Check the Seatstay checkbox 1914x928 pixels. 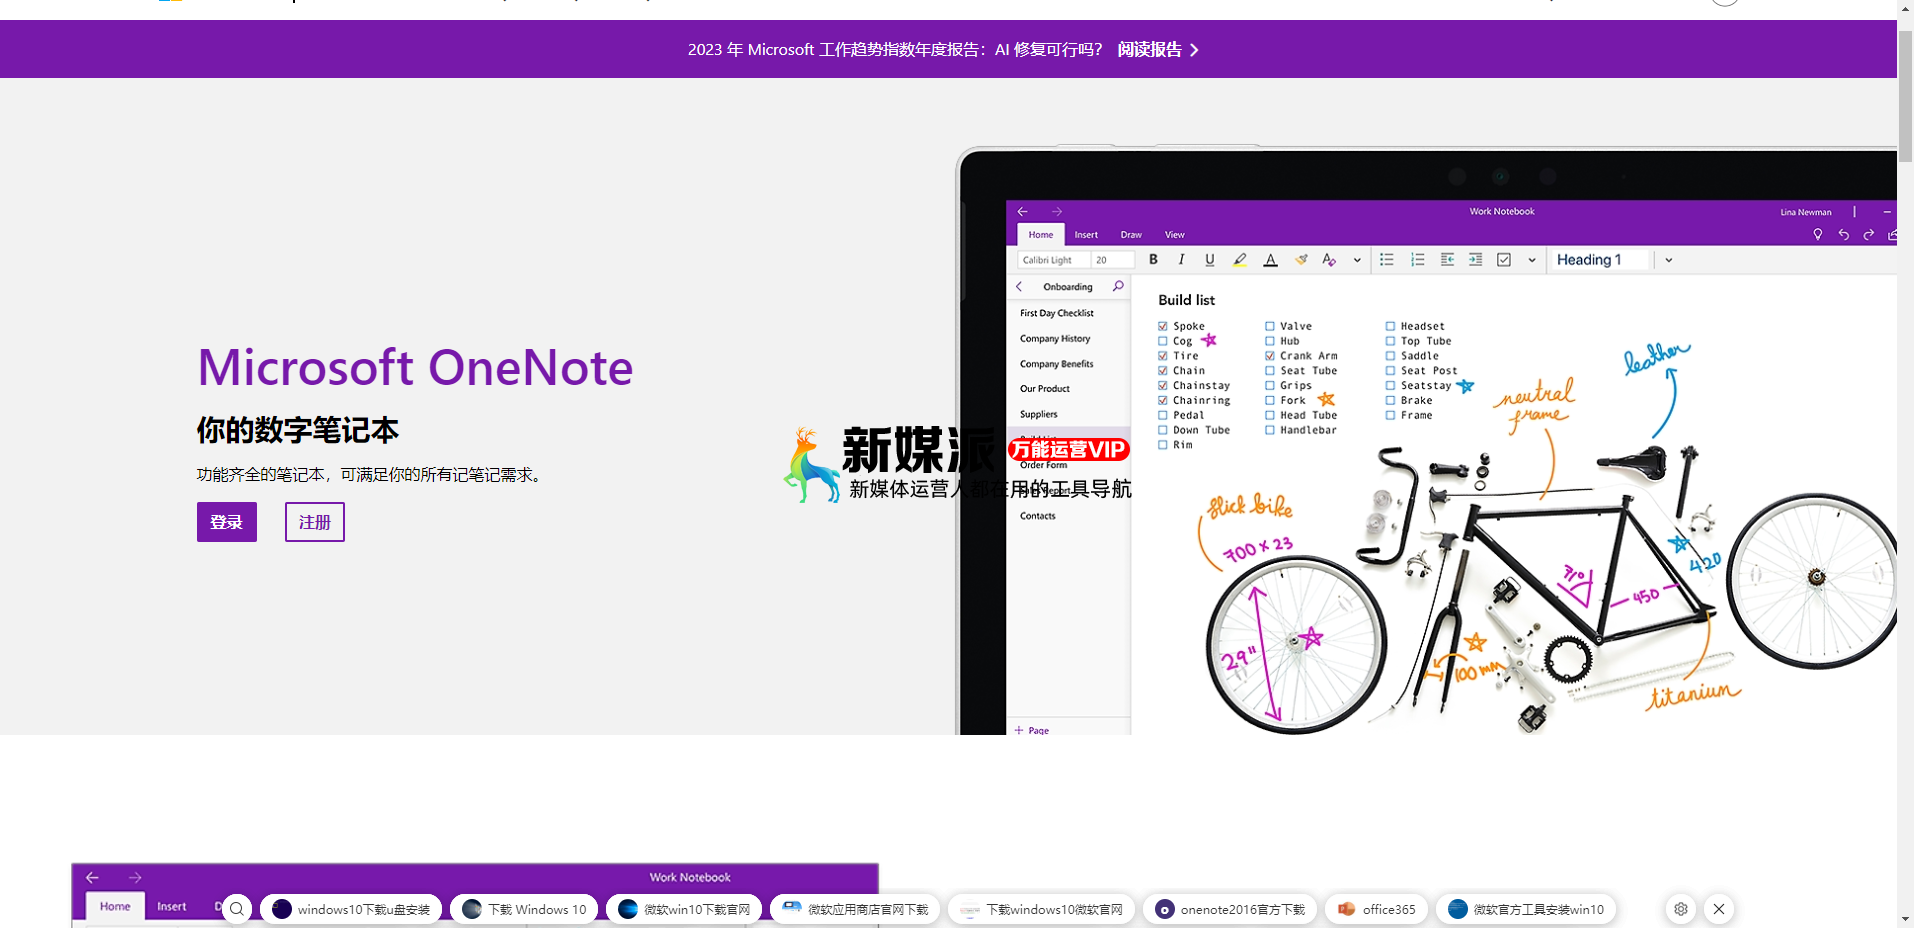(x=1390, y=385)
